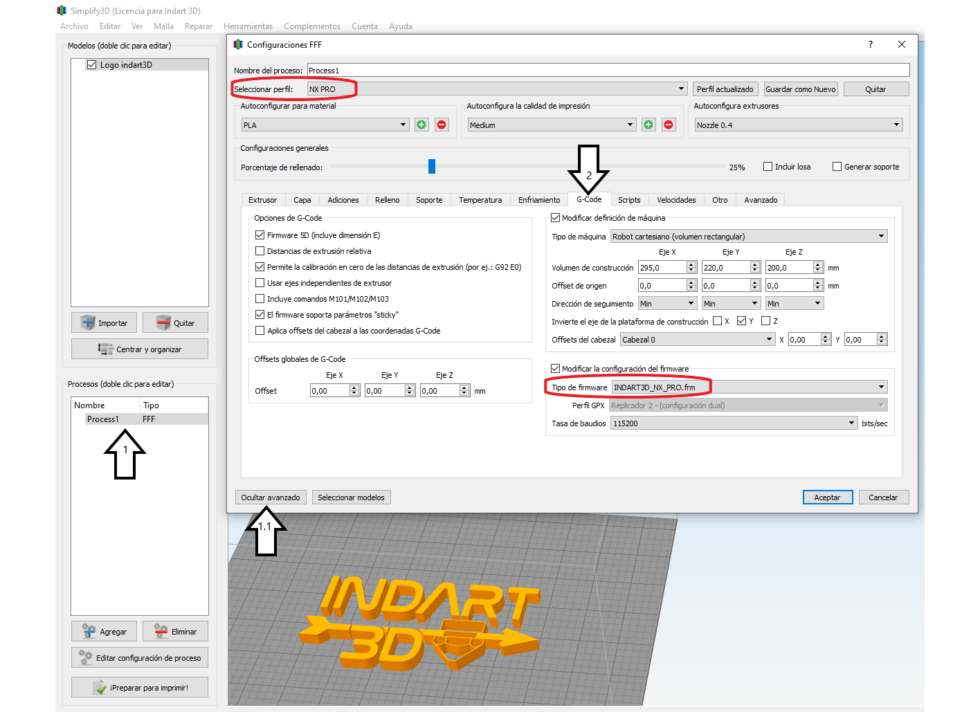Image resolution: width=980 pixels, height=712 pixels.
Task: Toggle Firmware 5D checkbox
Action: (x=260, y=235)
